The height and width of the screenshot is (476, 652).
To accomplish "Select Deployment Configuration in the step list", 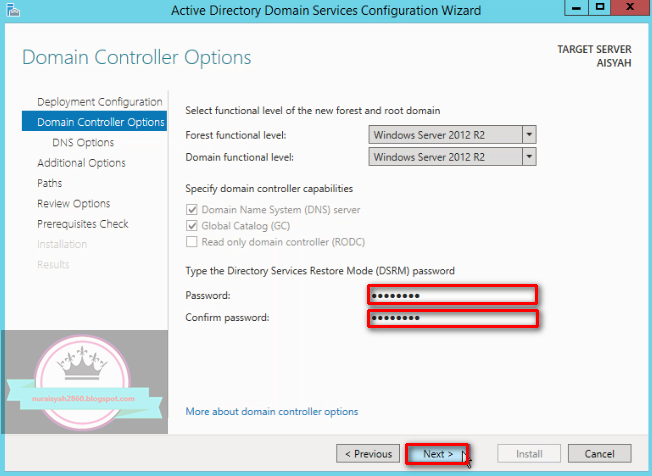I will tap(99, 102).
